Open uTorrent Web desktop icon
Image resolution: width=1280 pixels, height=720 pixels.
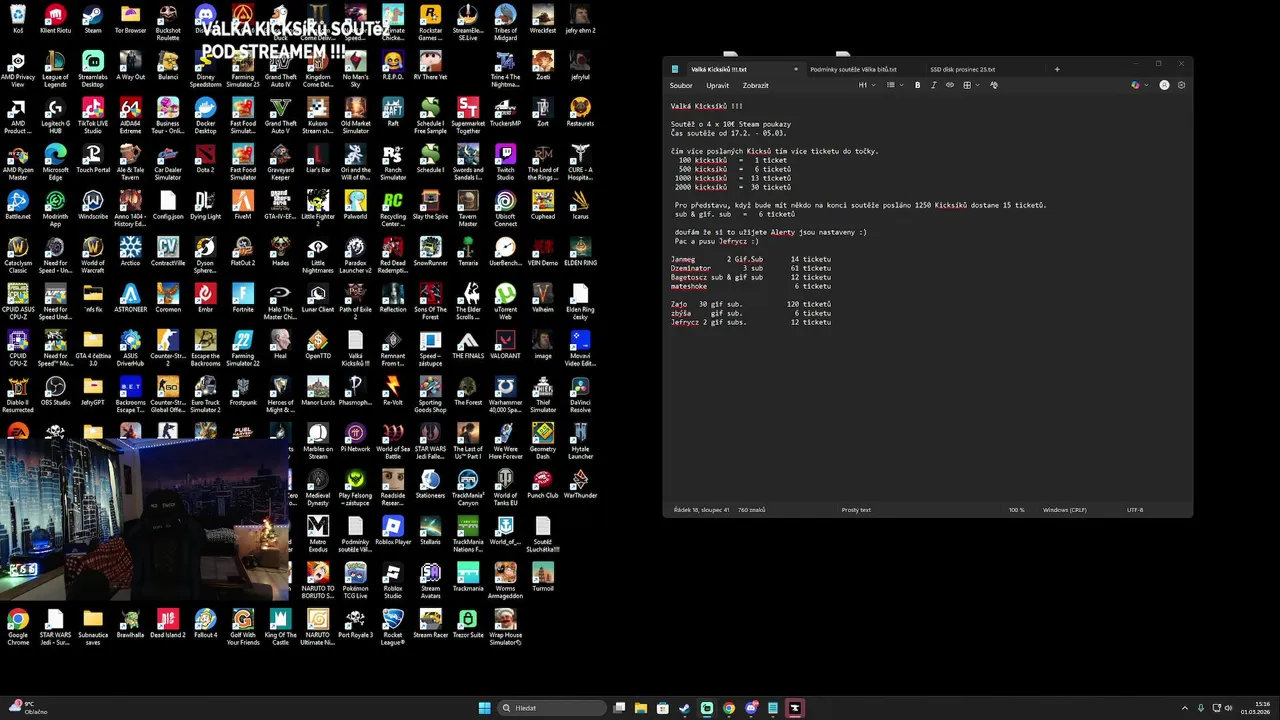pos(505,301)
